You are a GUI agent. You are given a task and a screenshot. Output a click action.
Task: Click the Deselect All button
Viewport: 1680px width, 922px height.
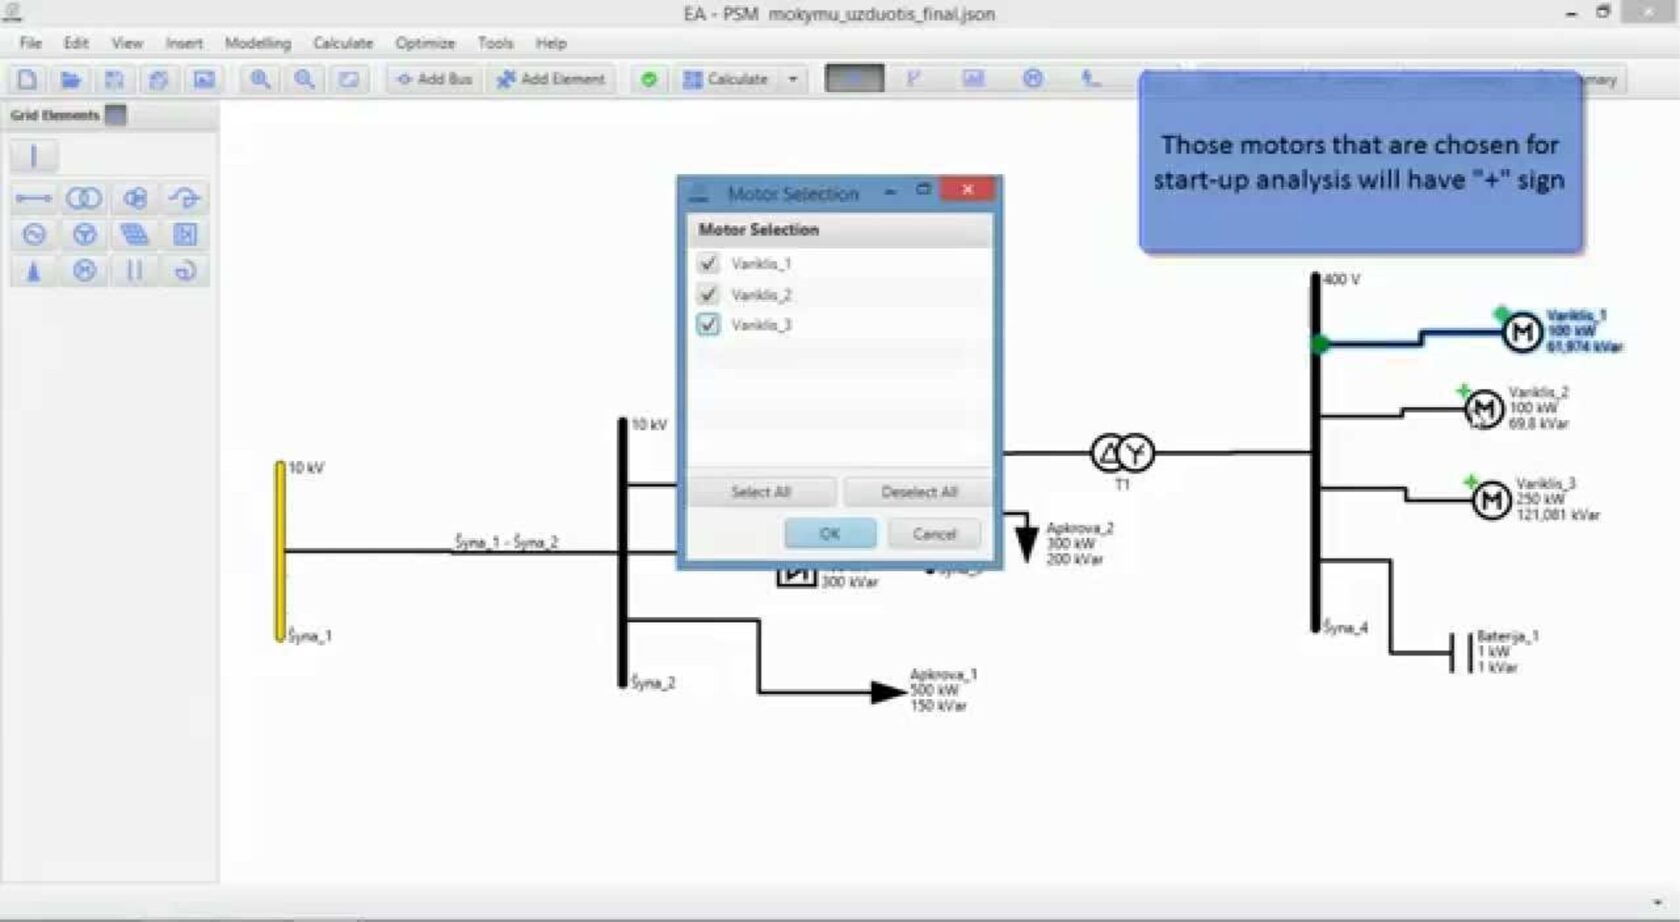[918, 492]
